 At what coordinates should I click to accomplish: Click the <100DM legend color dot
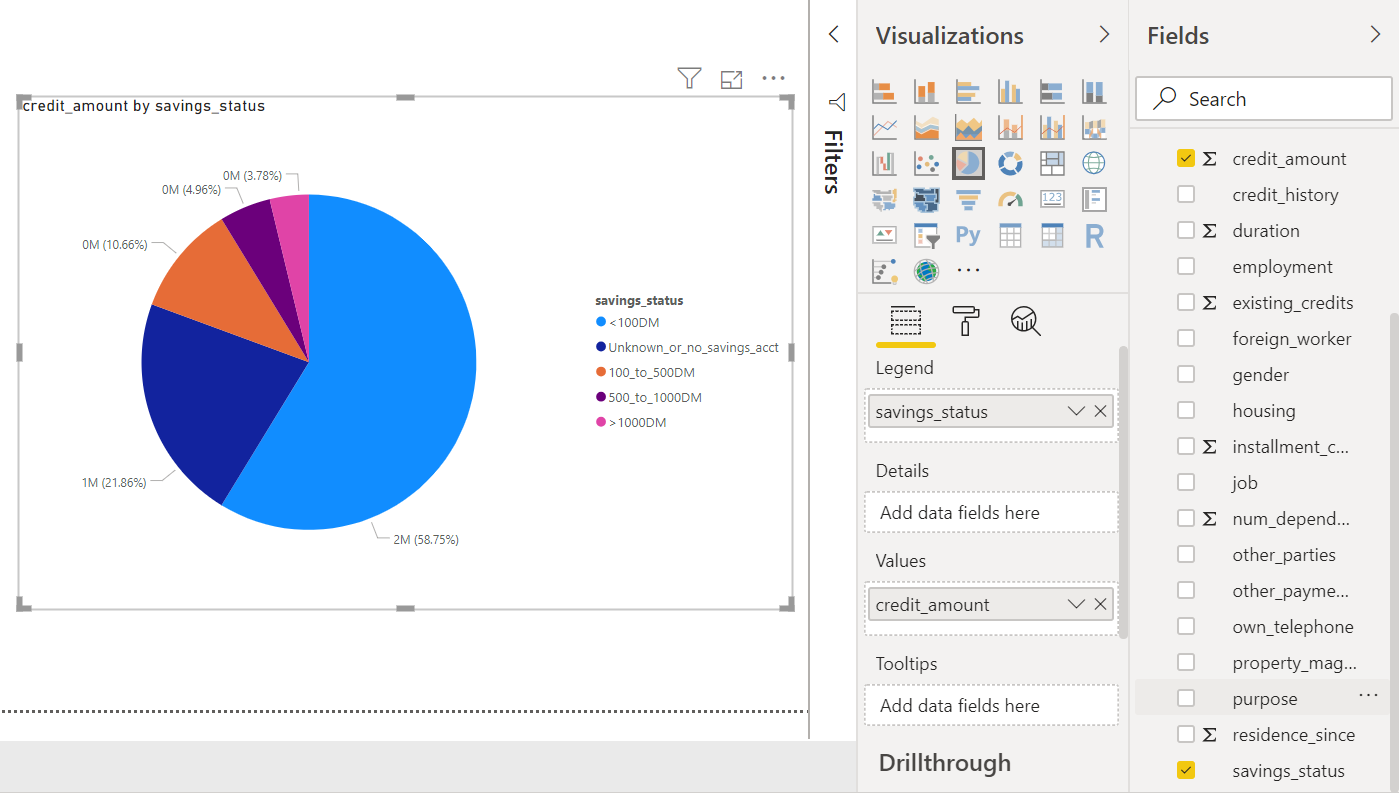point(601,322)
